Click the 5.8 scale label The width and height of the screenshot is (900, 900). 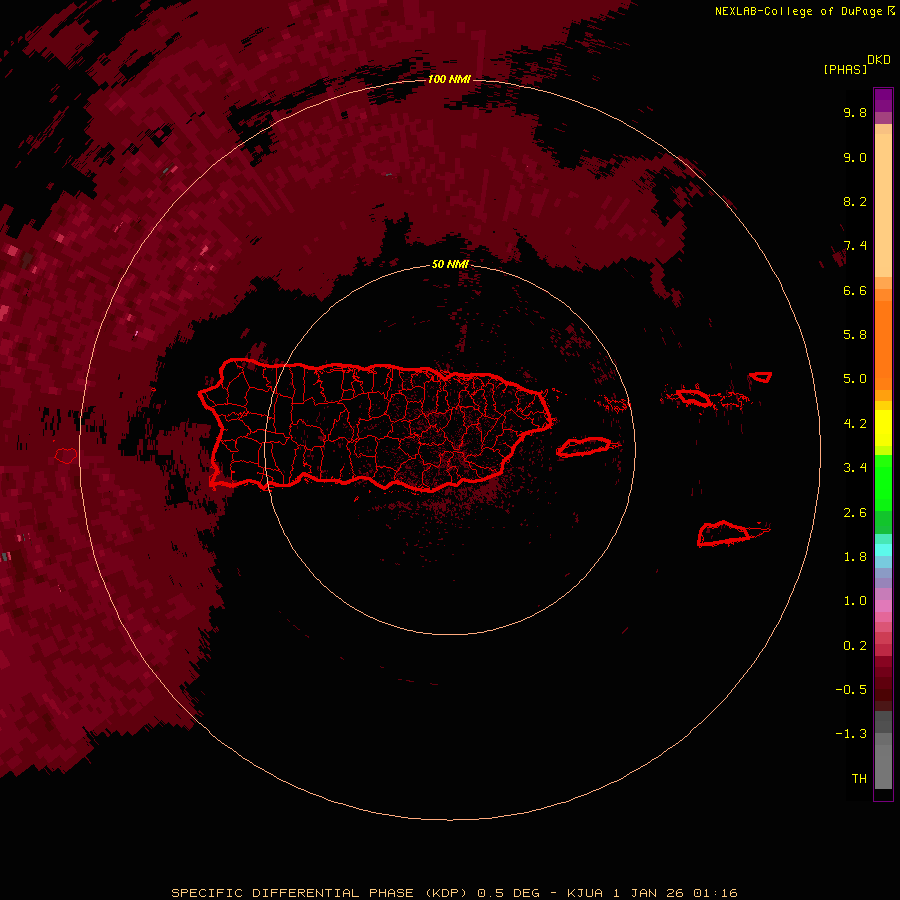[855, 335]
